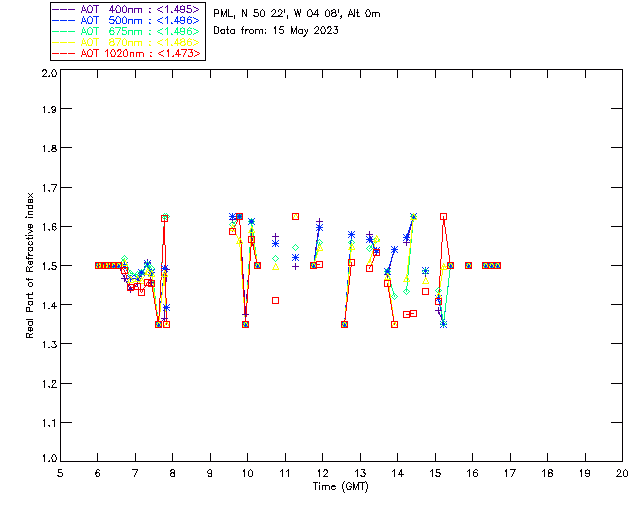The image size is (640, 512).
Task: Select legend entry AOT 675nm <1.496>
Action: 128,31
